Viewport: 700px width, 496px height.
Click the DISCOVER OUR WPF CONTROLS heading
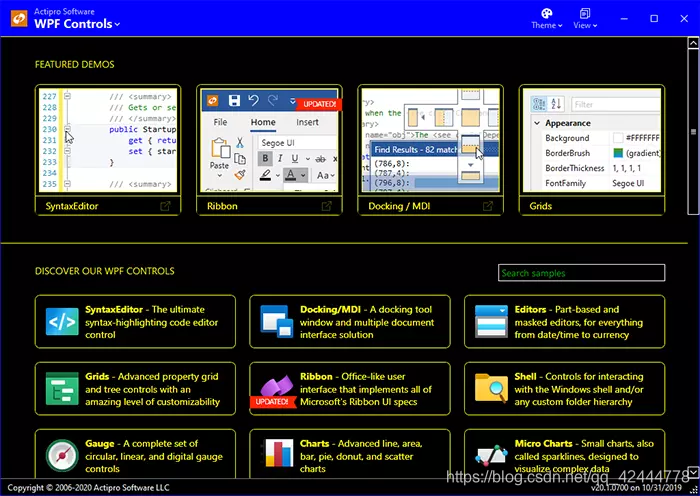click(104, 271)
